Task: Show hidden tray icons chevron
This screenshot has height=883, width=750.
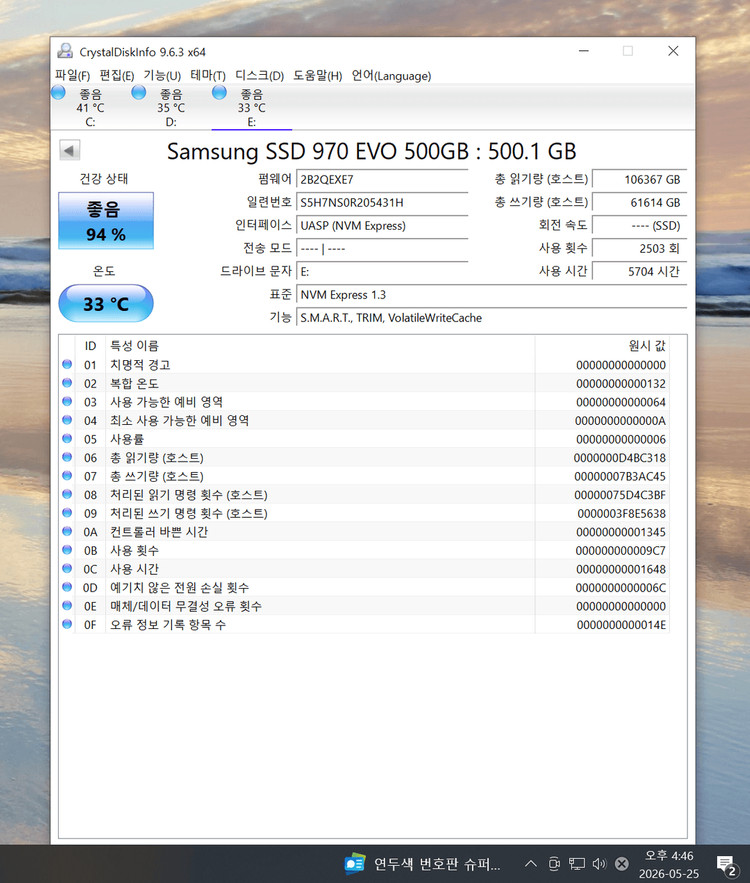Action: (x=530, y=863)
